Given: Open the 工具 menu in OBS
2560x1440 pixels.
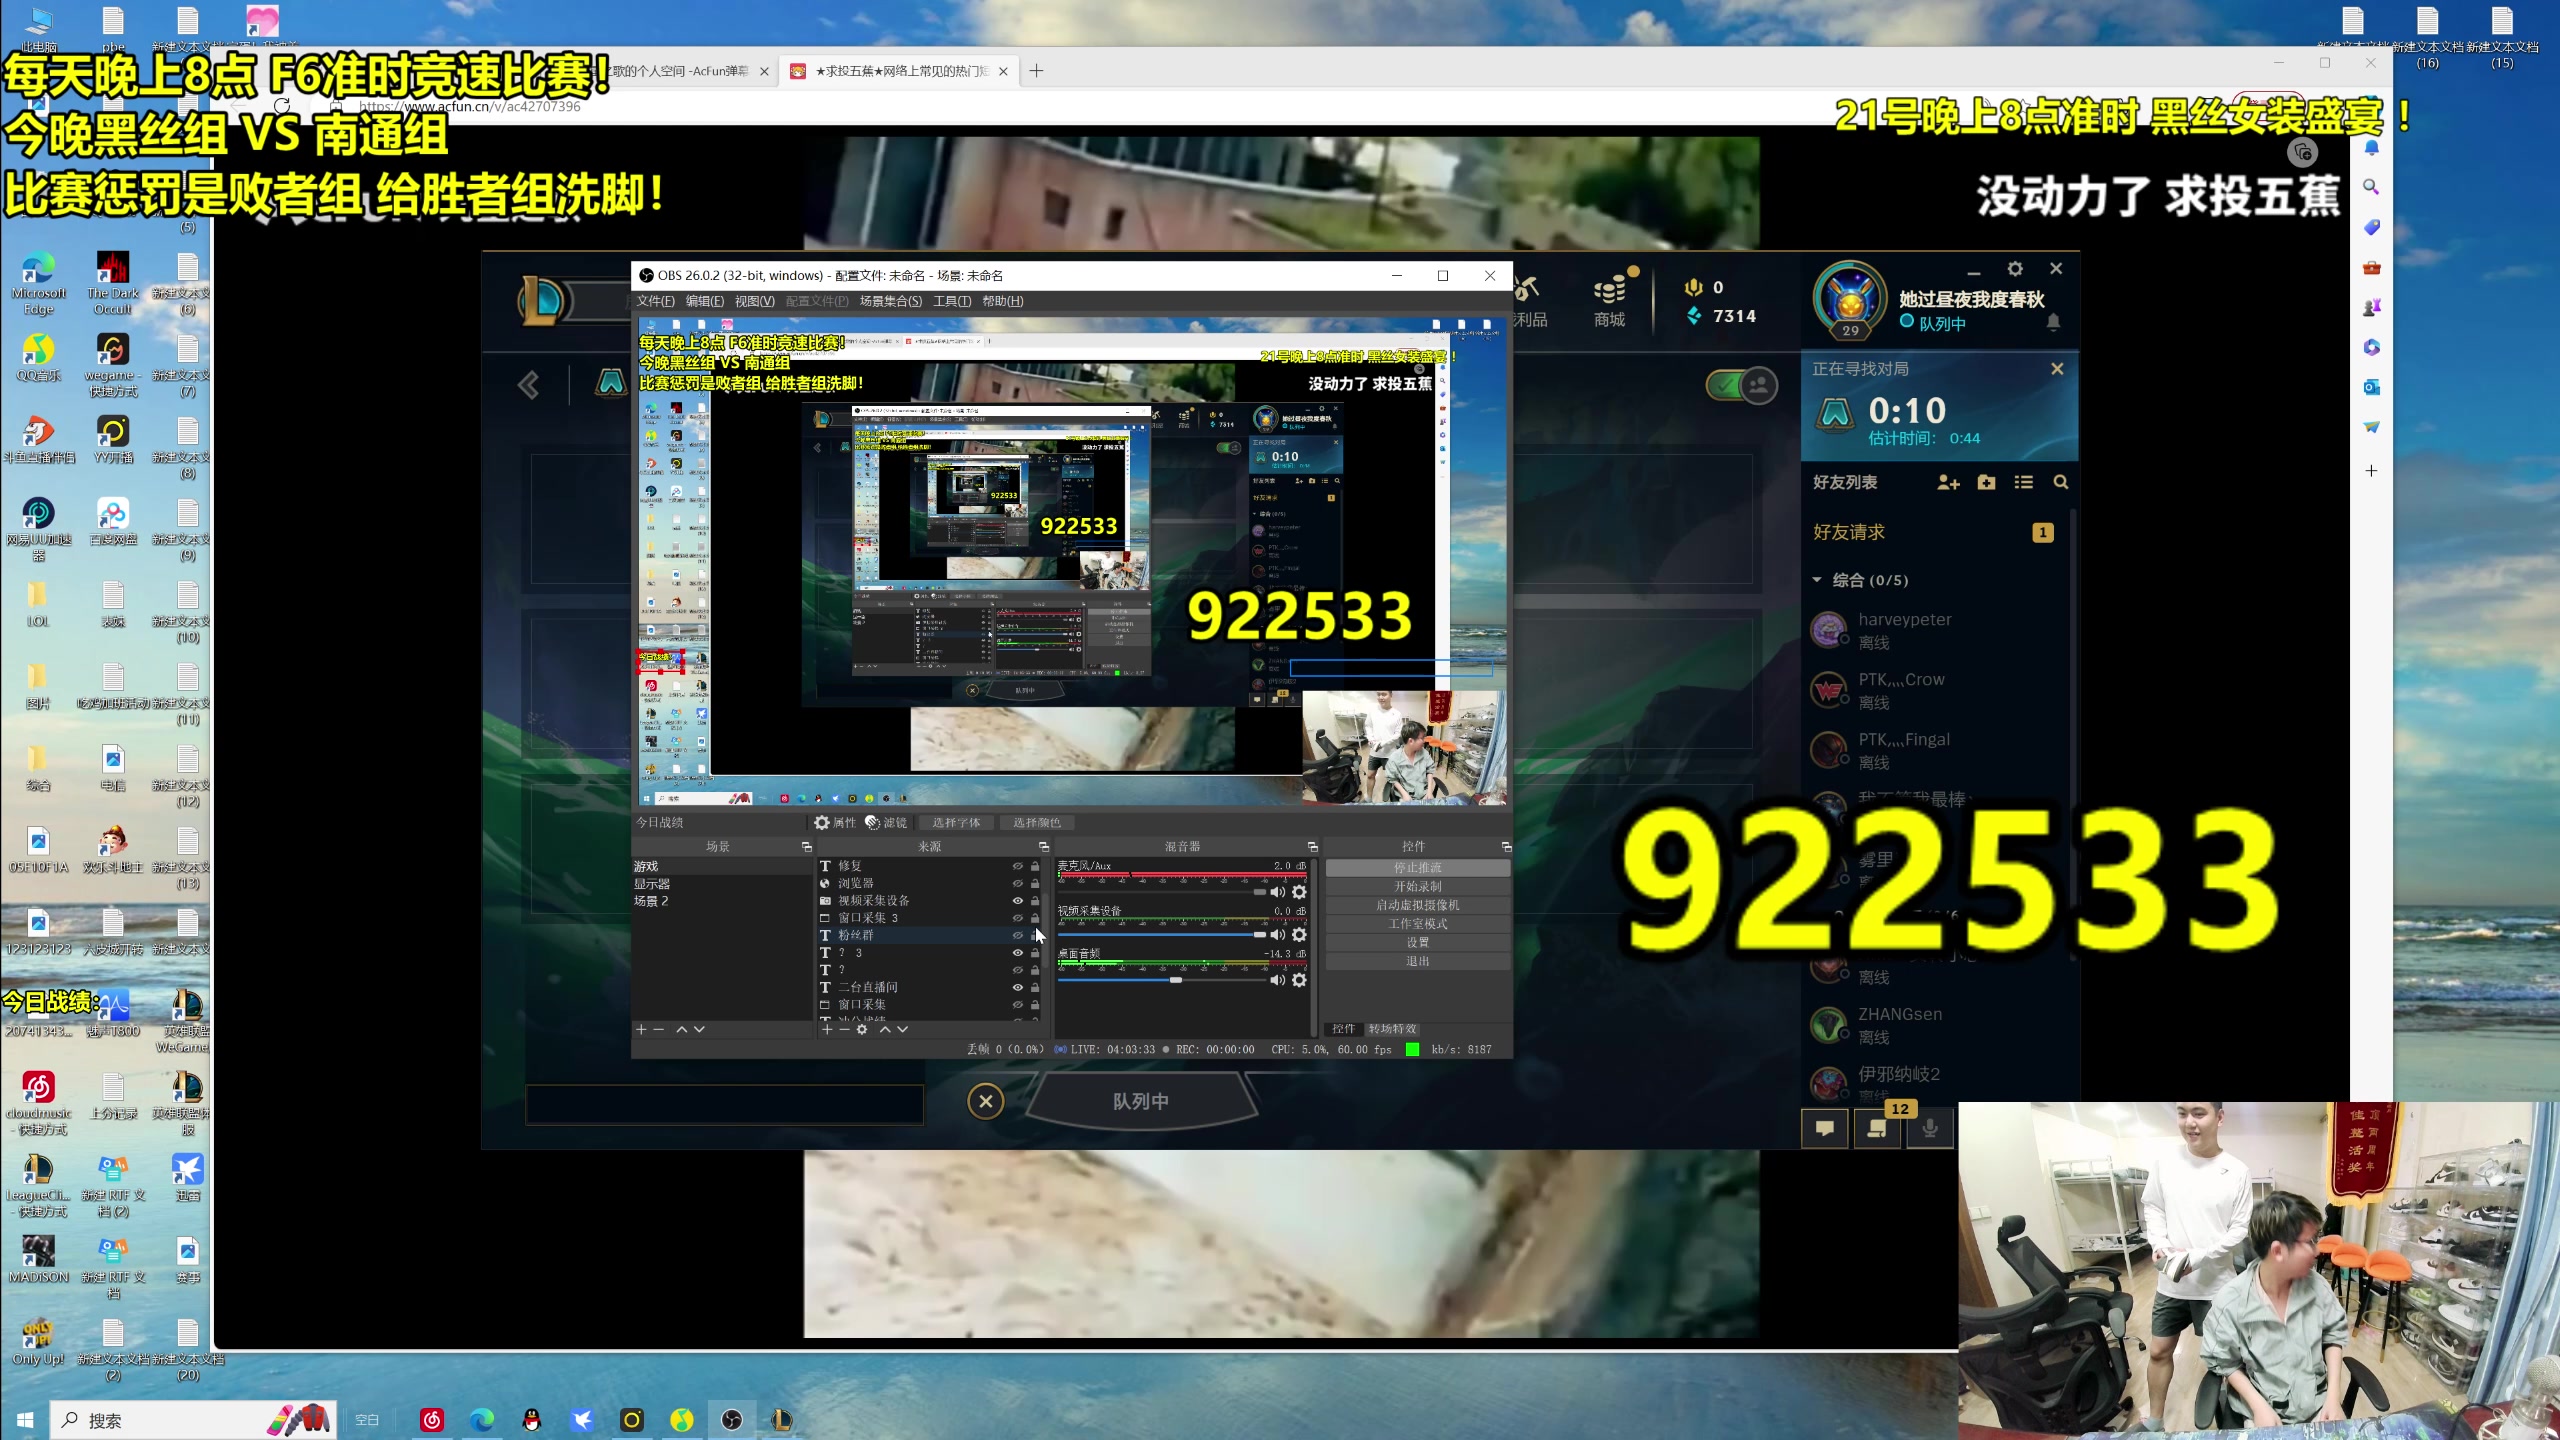Looking at the screenshot, I should coord(951,301).
